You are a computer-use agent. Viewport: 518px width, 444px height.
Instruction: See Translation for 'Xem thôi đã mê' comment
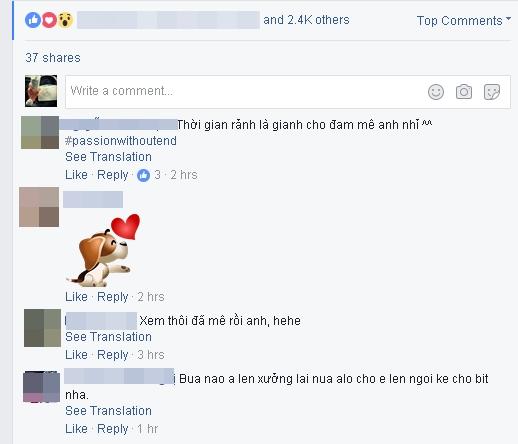[108, 337]
